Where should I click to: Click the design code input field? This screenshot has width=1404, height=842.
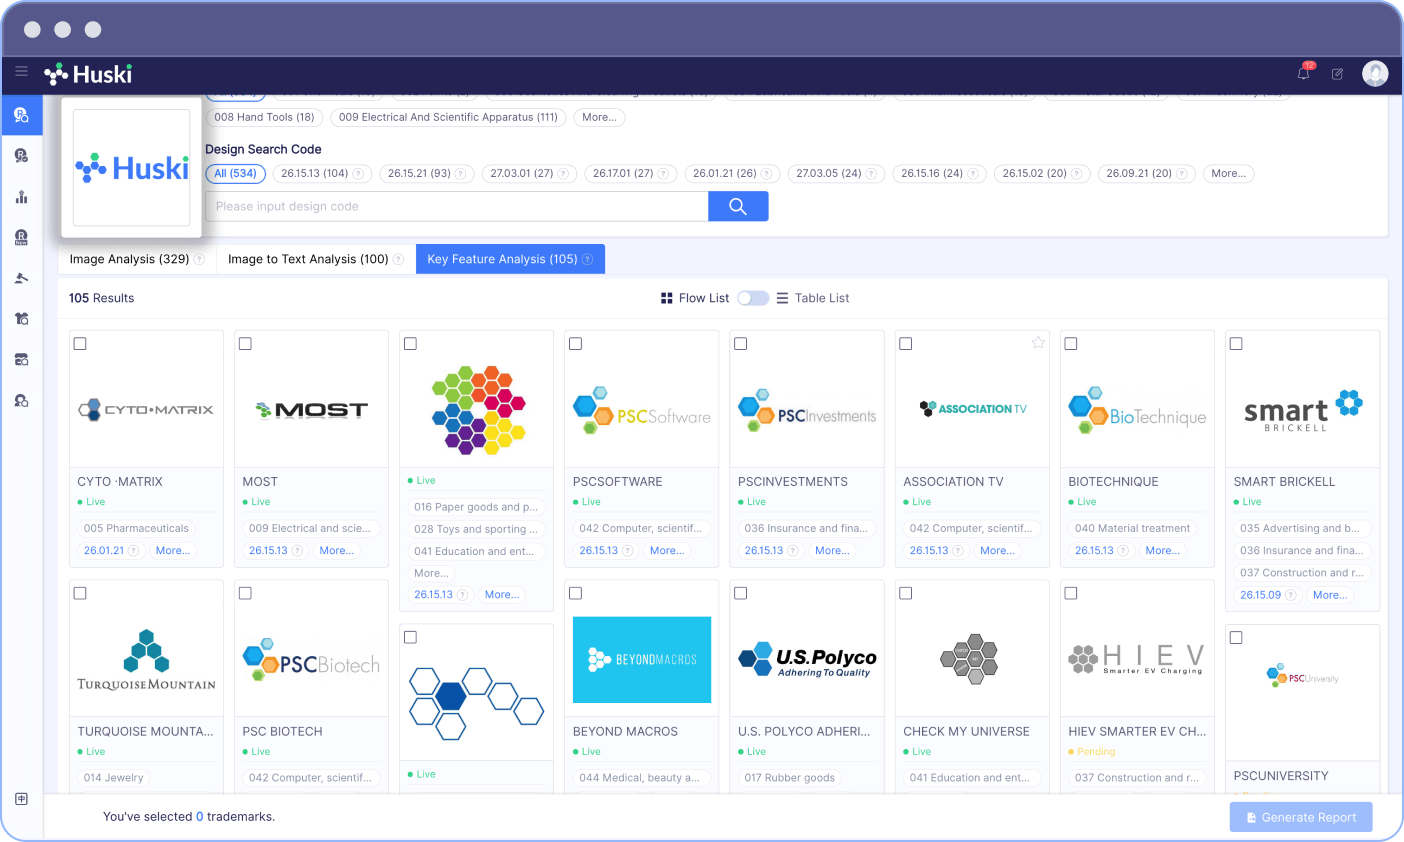tap(456, 206)
